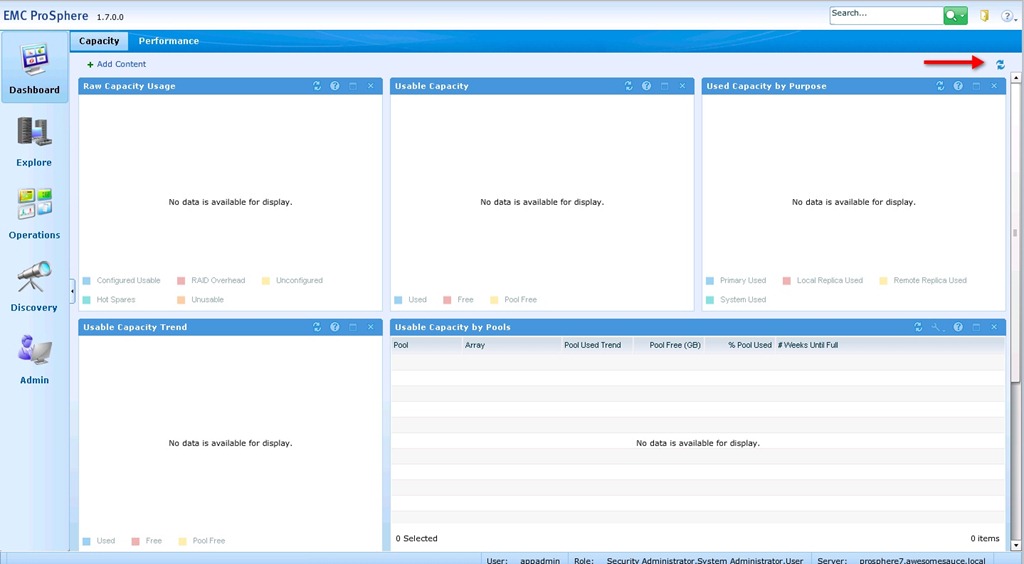Maximize the Used Capacity by Purpose panel

coord(976,86)
